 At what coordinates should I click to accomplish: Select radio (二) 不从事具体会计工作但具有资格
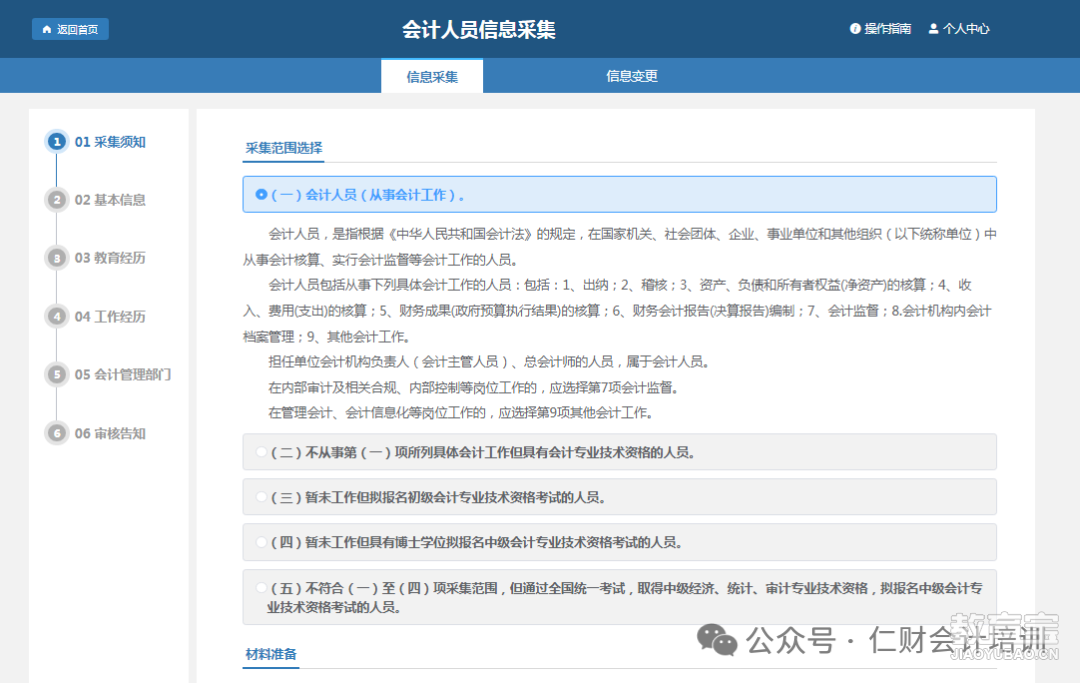point(261,452)
